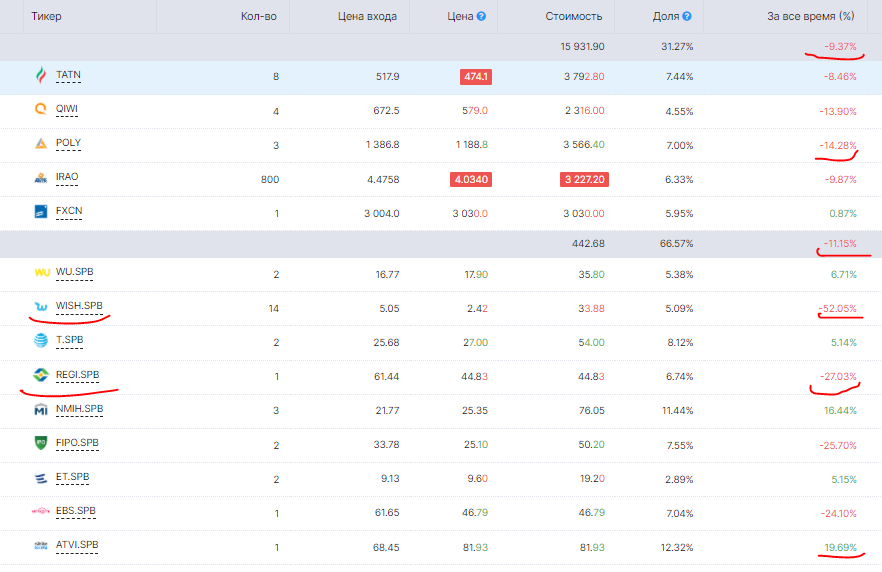Image resolution: width=882 pixels, height=572 pixels.
Task: Click the FXCN logo icon
Action: [x=40, y=211]
